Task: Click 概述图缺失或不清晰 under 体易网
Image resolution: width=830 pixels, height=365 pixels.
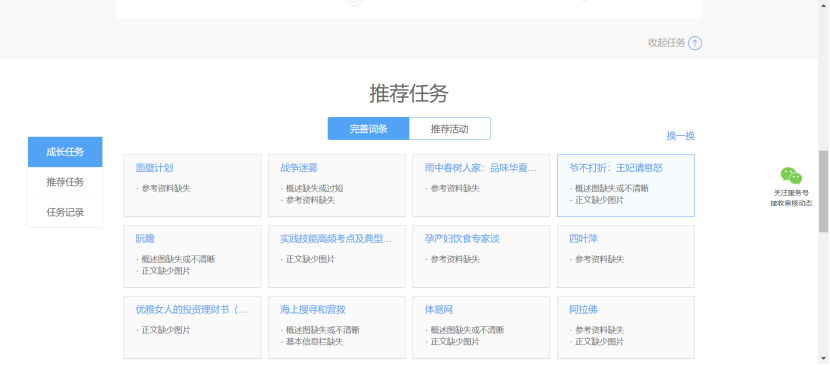Action: pyautogui.click(x=467, y=330)
